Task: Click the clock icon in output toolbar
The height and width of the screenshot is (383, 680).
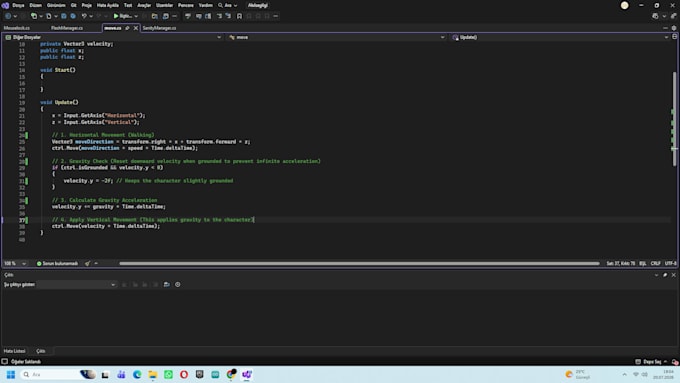Action: coord(178,285)
